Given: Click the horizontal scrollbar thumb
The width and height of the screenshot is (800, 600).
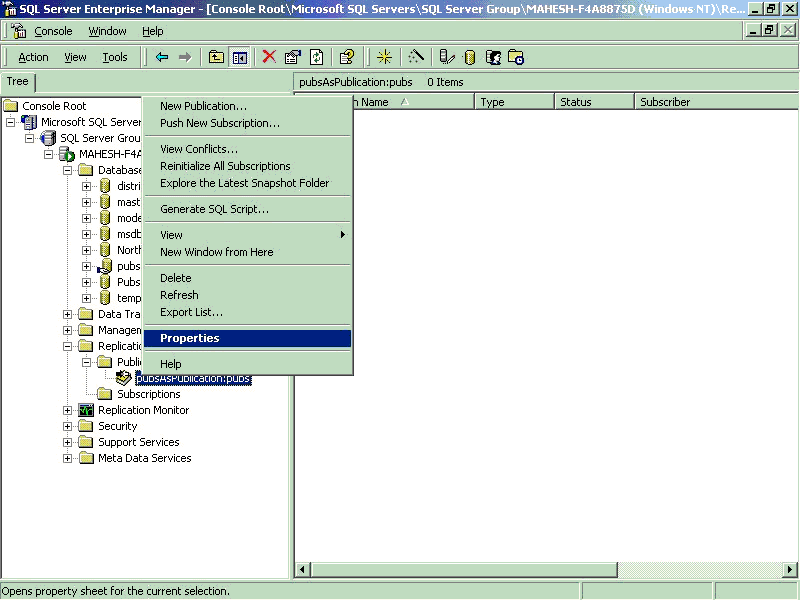Looking at the screenshot, I should (464, 569).
